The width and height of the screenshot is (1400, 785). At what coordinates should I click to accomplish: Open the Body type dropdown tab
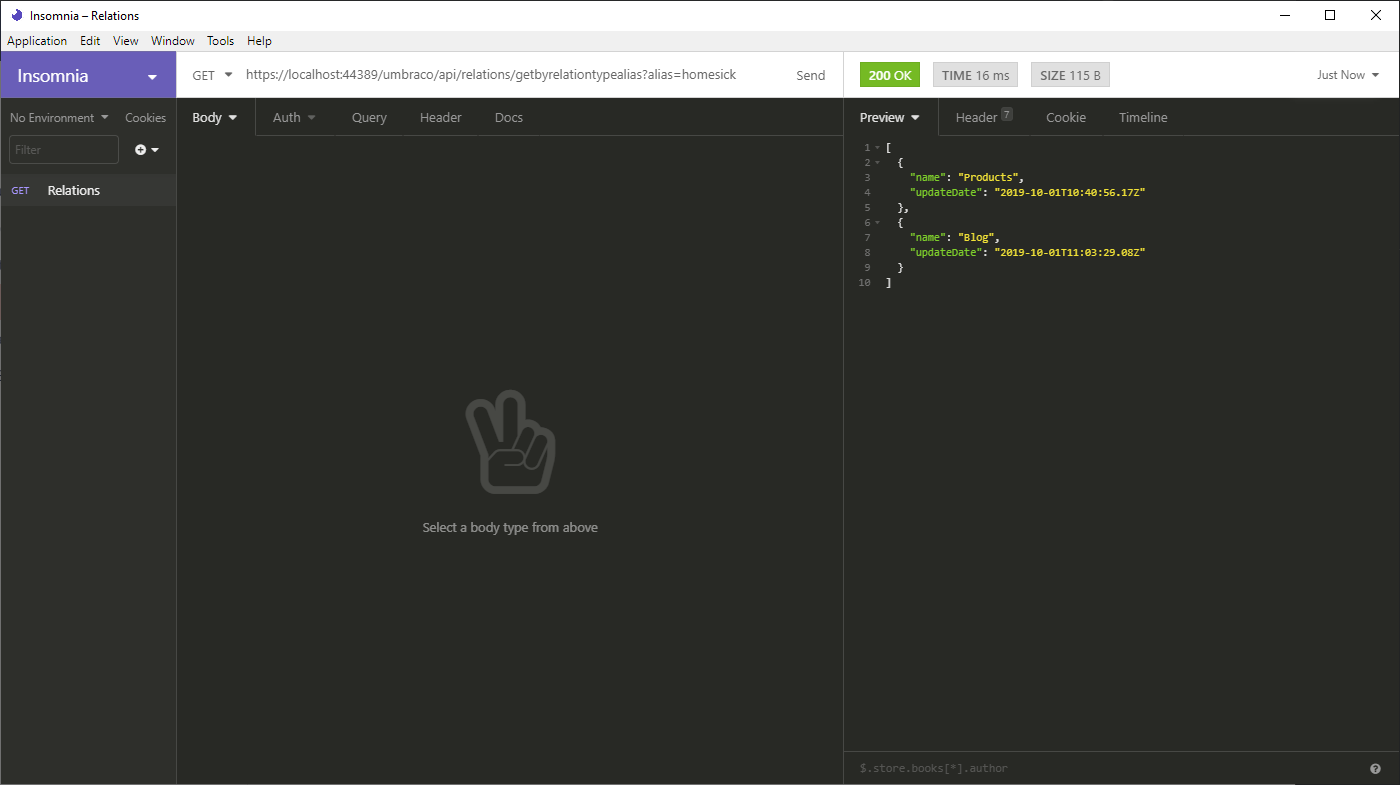pos(215,118)
